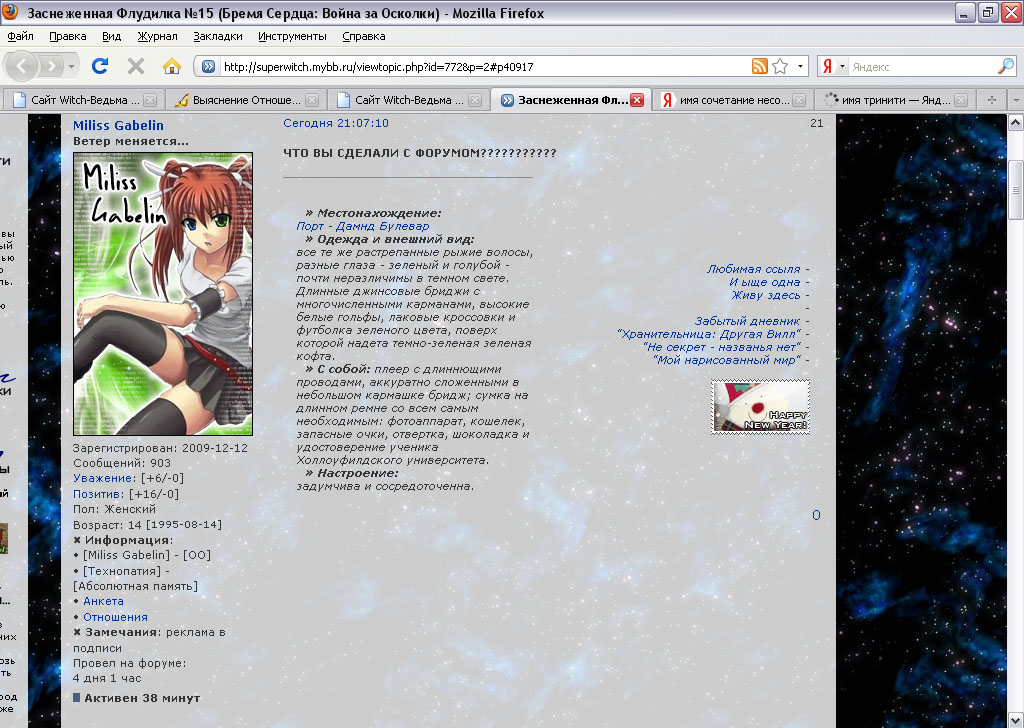Open "Не секрет - названья нет" link
The height and width of the screenshot is (728, 1024).
(x=722, y=347)
